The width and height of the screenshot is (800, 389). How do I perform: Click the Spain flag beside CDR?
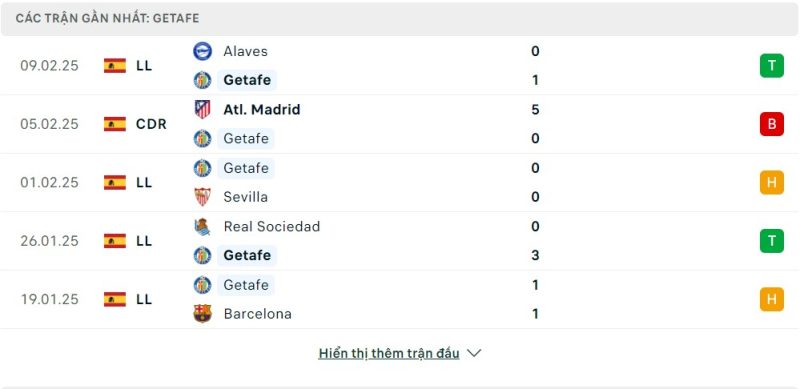pos(115,124)
